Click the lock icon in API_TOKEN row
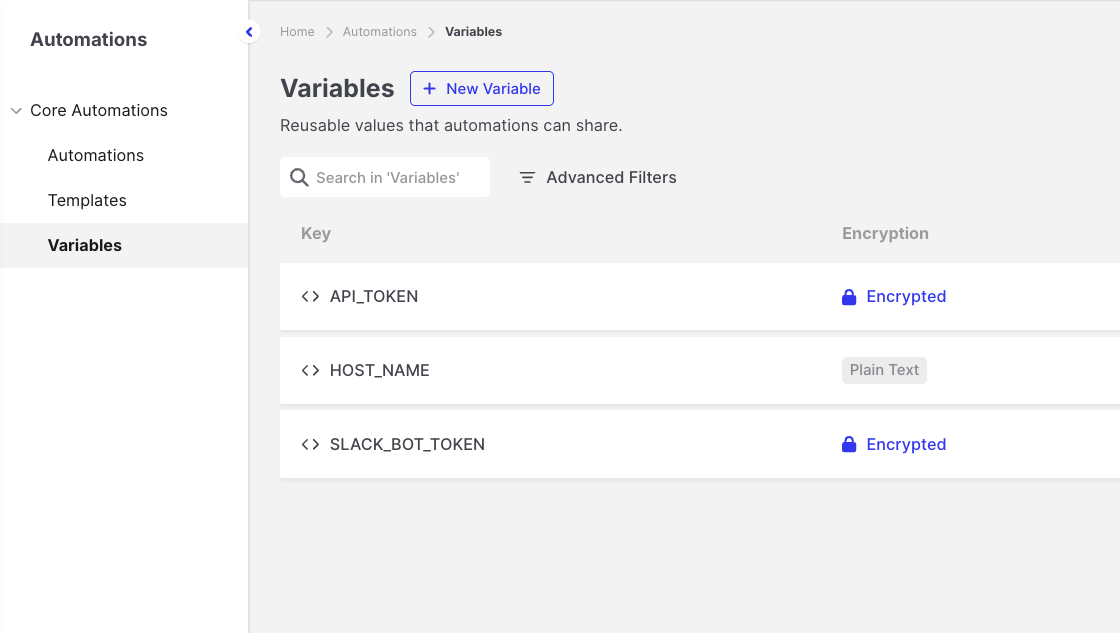1120x633 pixels. coord(849,296)
